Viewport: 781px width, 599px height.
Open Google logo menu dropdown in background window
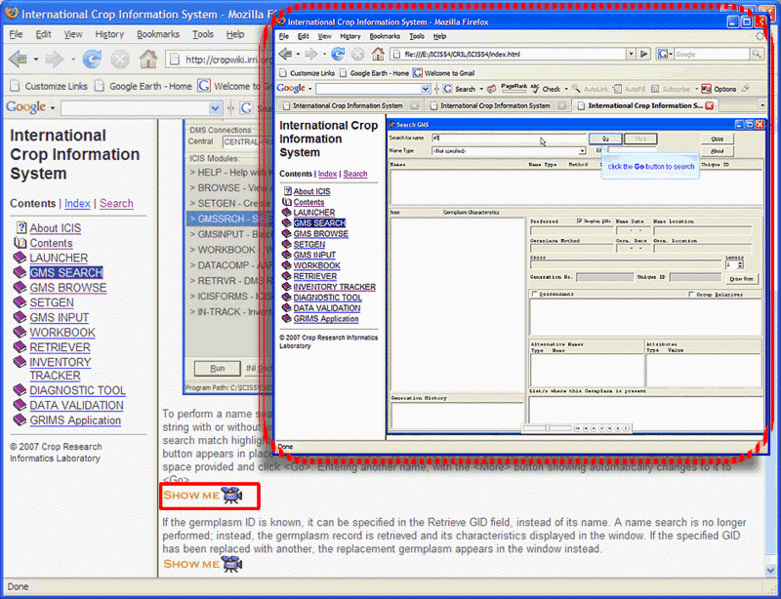53,108
